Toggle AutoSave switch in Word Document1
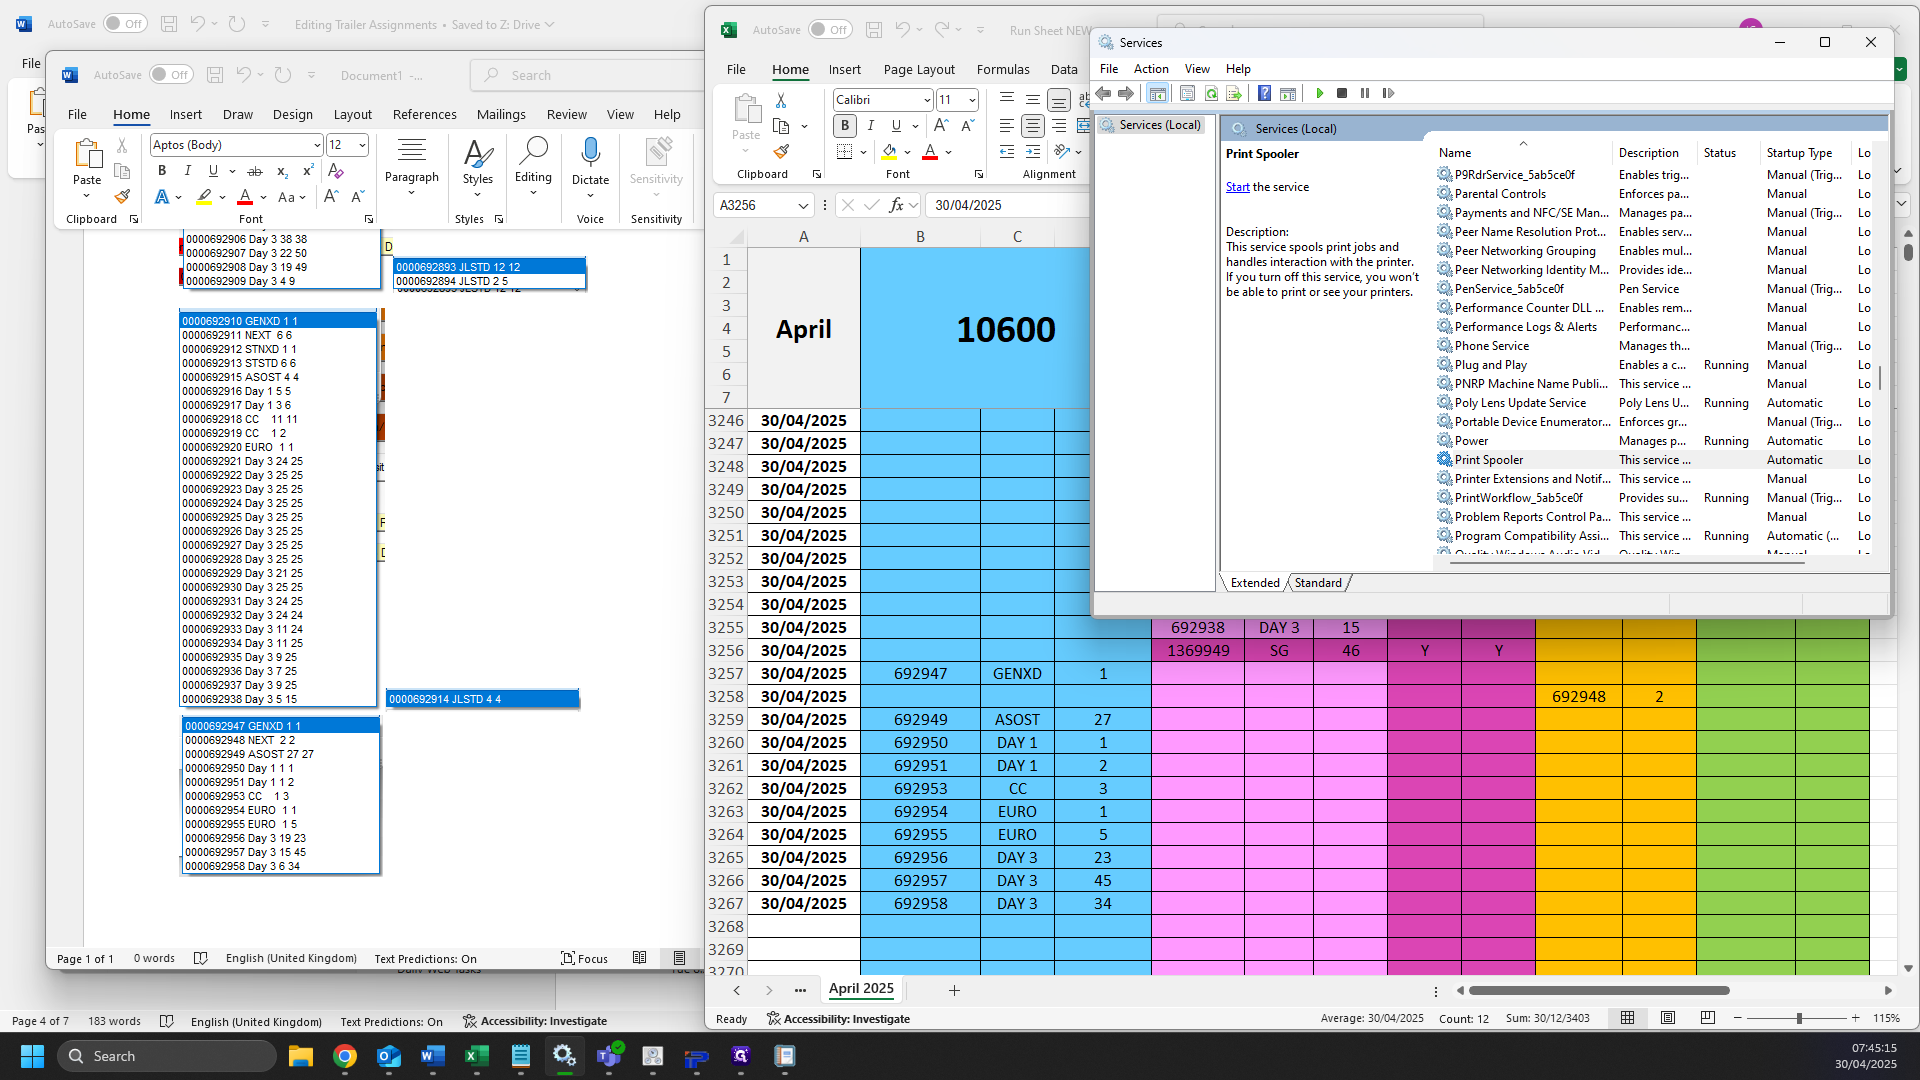The image size is (1920, 1080). [x=172, y=75]
